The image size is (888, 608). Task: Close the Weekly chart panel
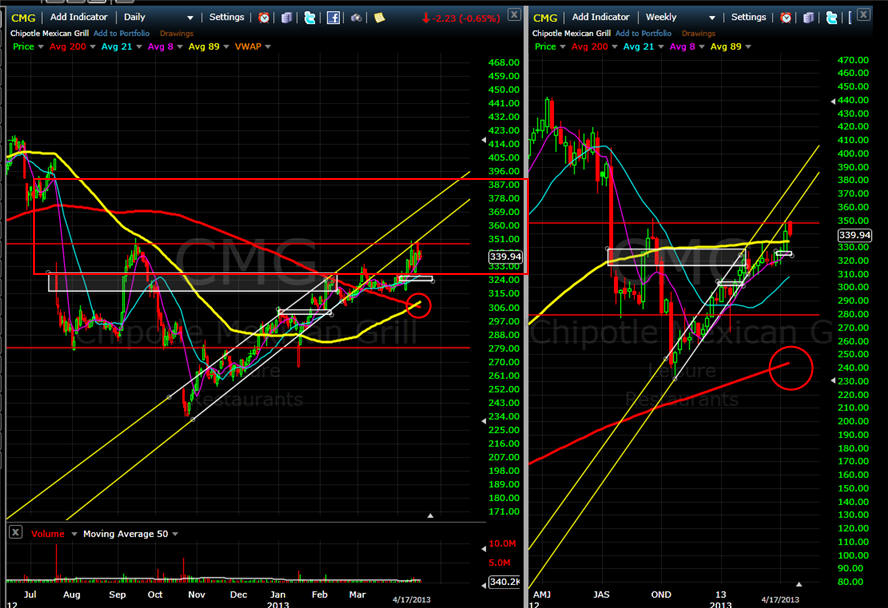click(x=863, y=15)
